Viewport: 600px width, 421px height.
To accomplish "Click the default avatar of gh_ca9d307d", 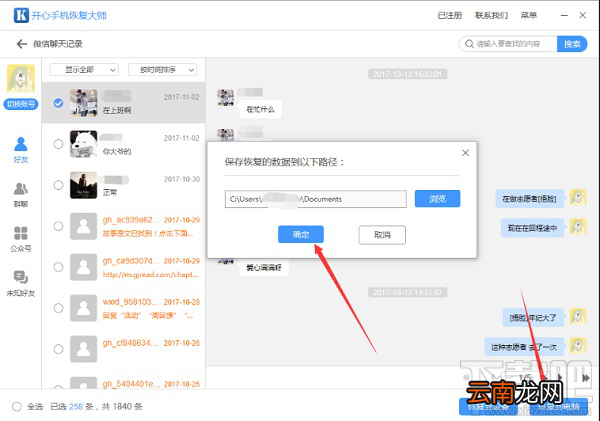I will pyautogui.click(x=83, y=267).
